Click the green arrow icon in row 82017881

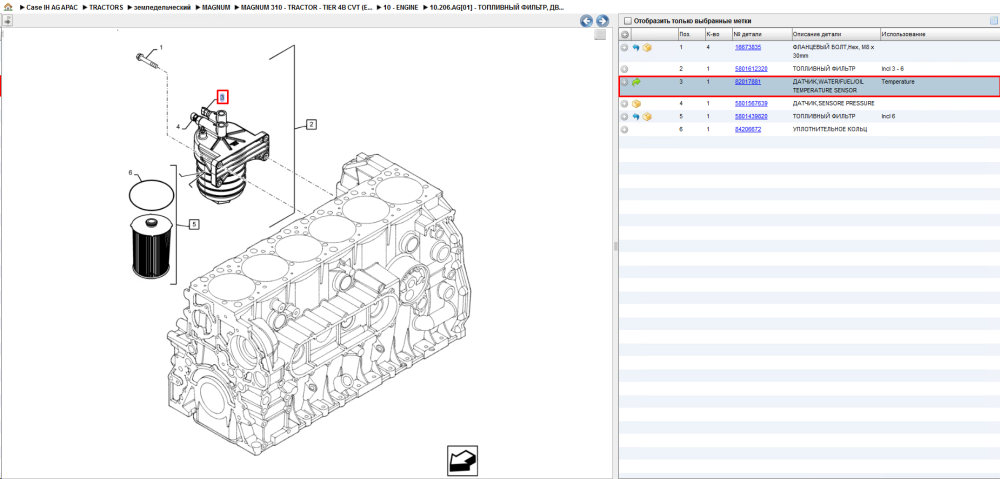pyautogui.click(x=636, y=82)
